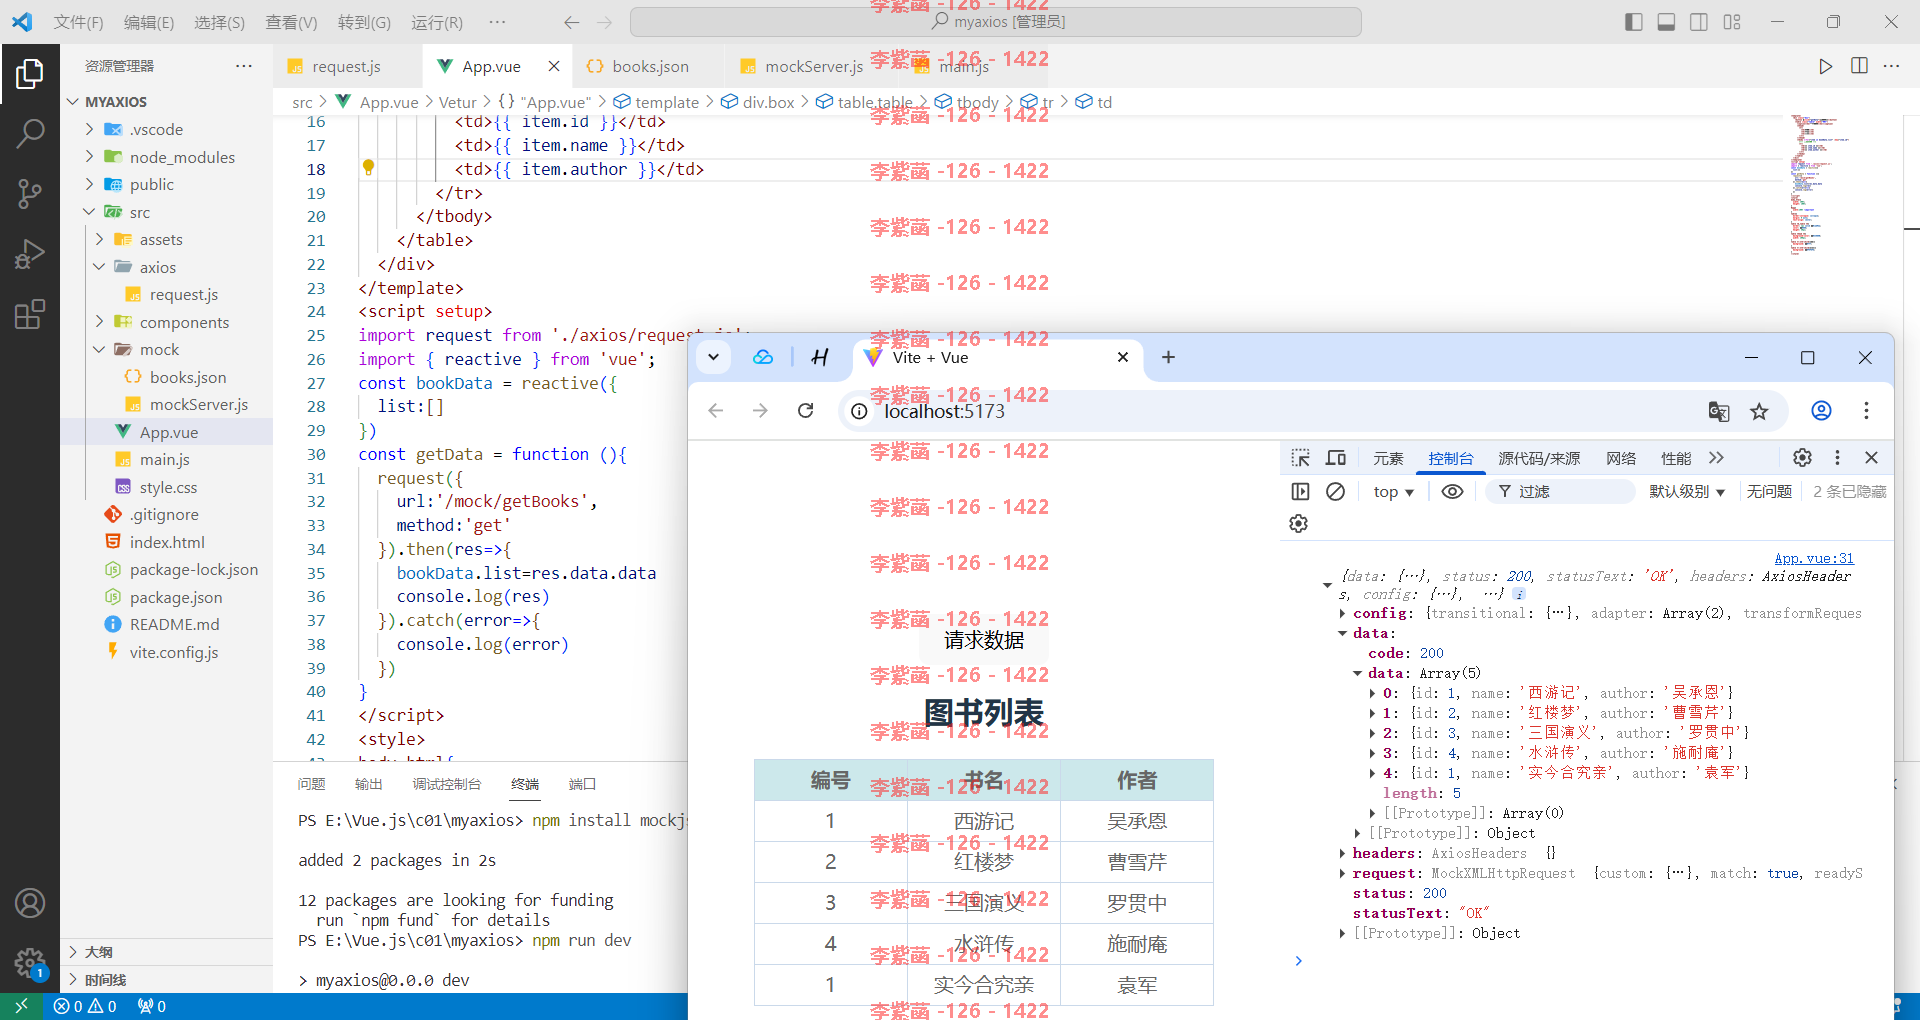Image resolution: width=1920 pixels, height=1020 pixels.
Task: Open Accounts menu in activity bar
Action: [x=30, y=903]
